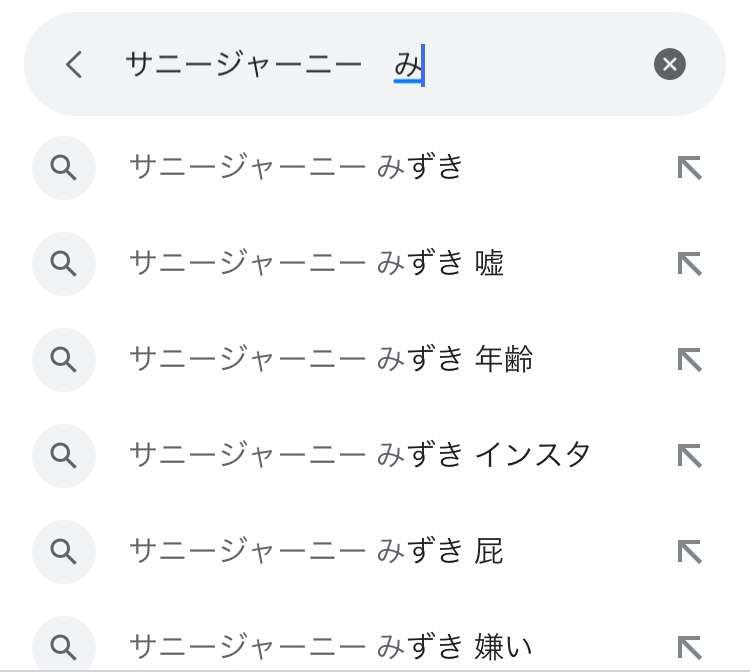This screenshot has height=672, width=750.
Task: Click magnifier icon beside first suggestion みずき
Action: [x=64, y=168]
